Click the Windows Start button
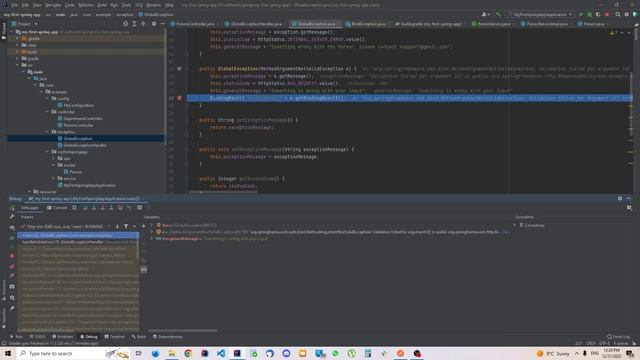The image size is (640, 360). (x=8, y=353)
